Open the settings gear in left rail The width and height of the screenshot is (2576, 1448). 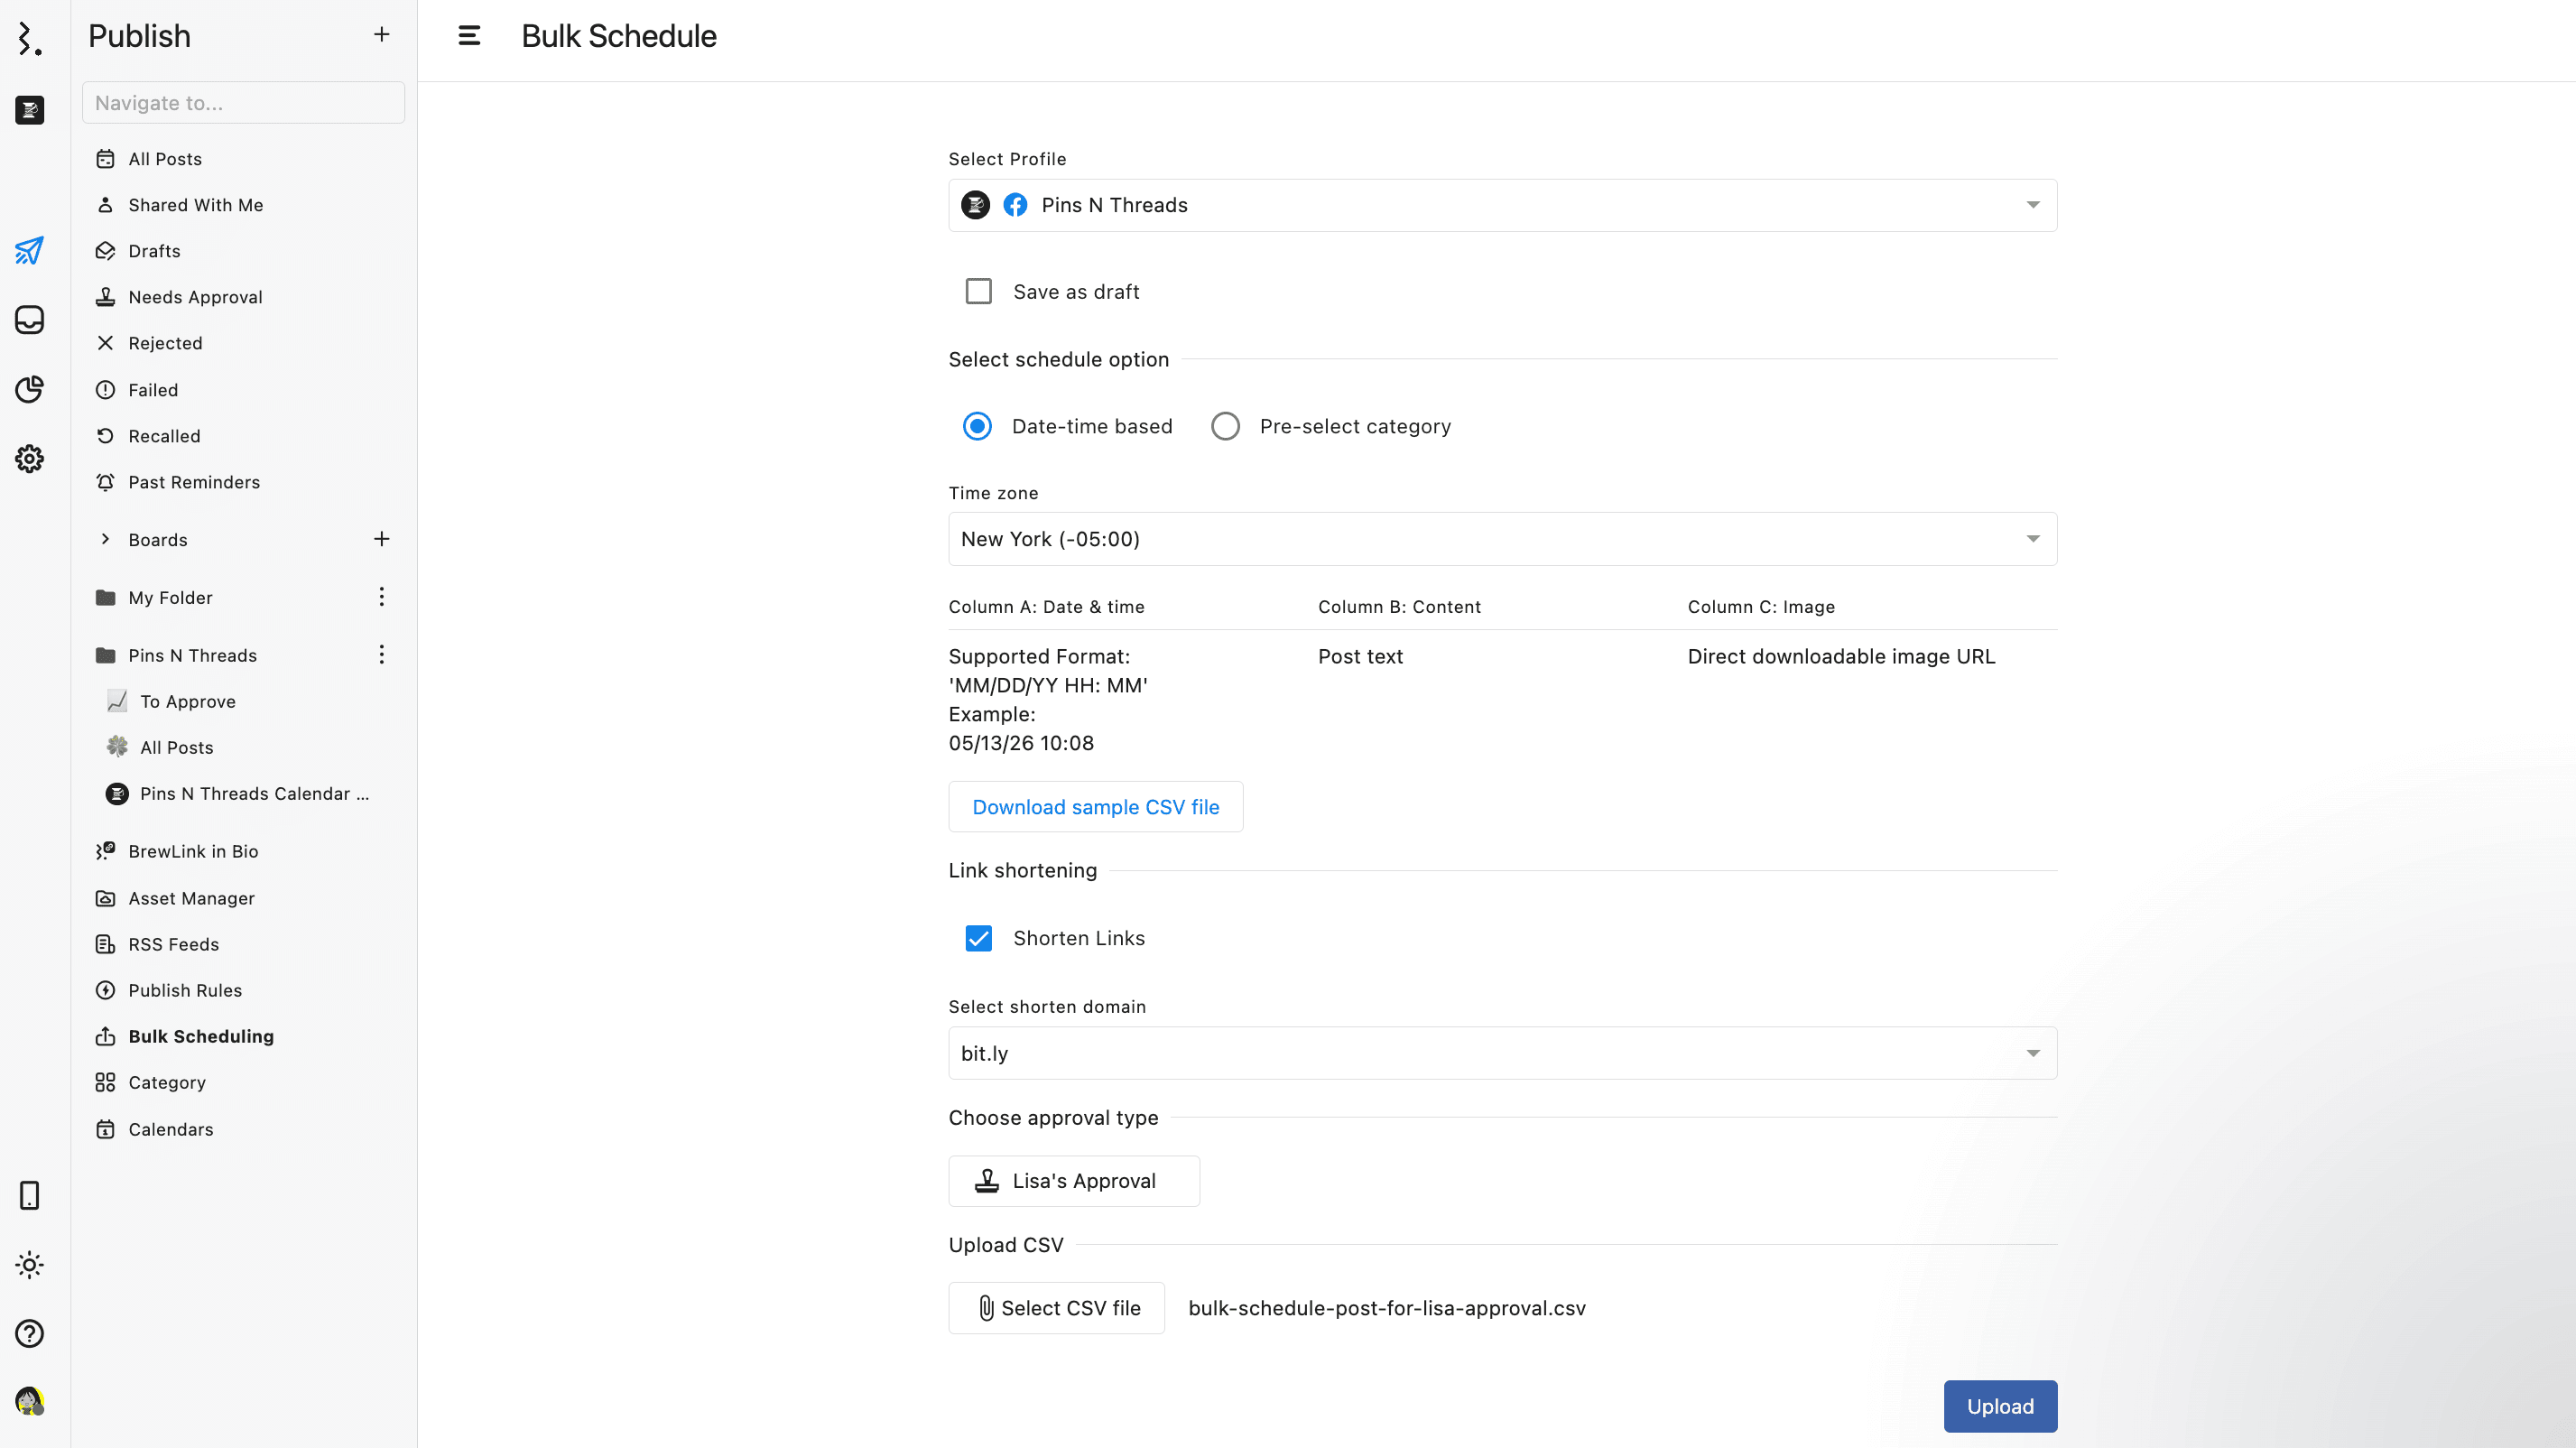[x=29, y=459]
